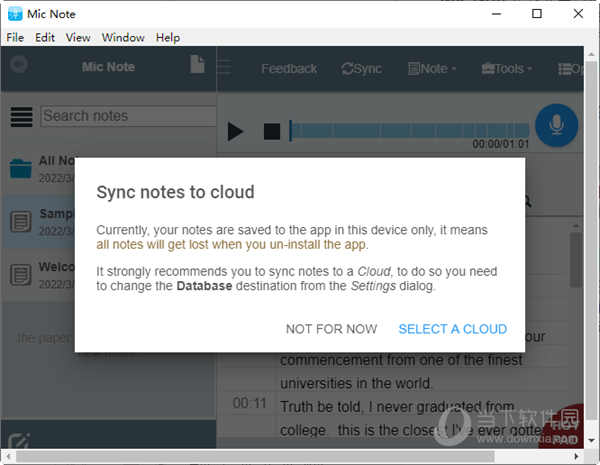
Task: Click the window scrollbar up arrow
Action: [x=592, y=54]
